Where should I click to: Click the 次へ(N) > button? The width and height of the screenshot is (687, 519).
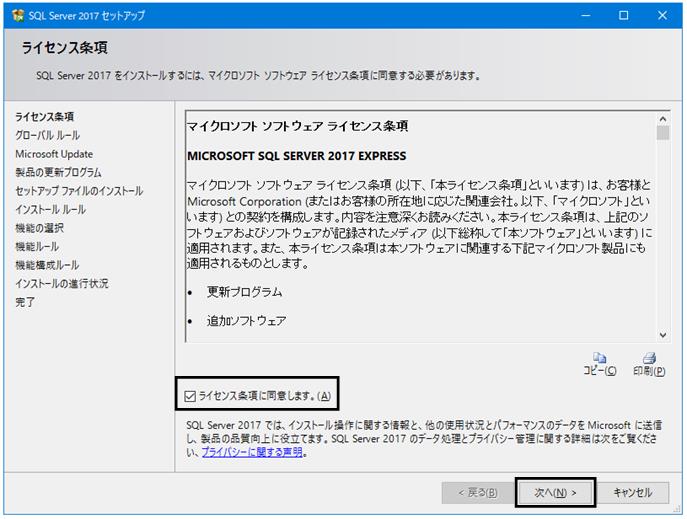coord(555,493)
